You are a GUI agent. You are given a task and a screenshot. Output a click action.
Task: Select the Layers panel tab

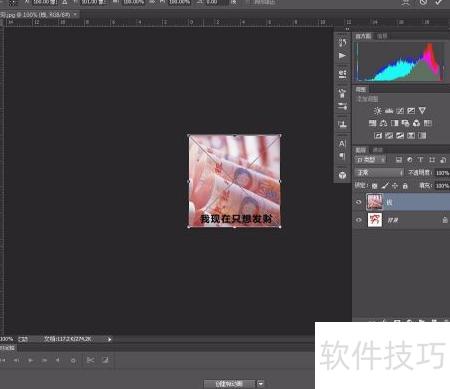[361, 150]
